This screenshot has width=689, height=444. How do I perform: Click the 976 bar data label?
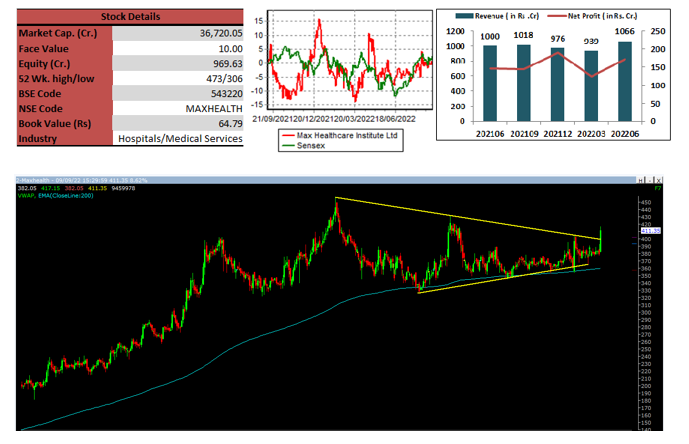558,39
